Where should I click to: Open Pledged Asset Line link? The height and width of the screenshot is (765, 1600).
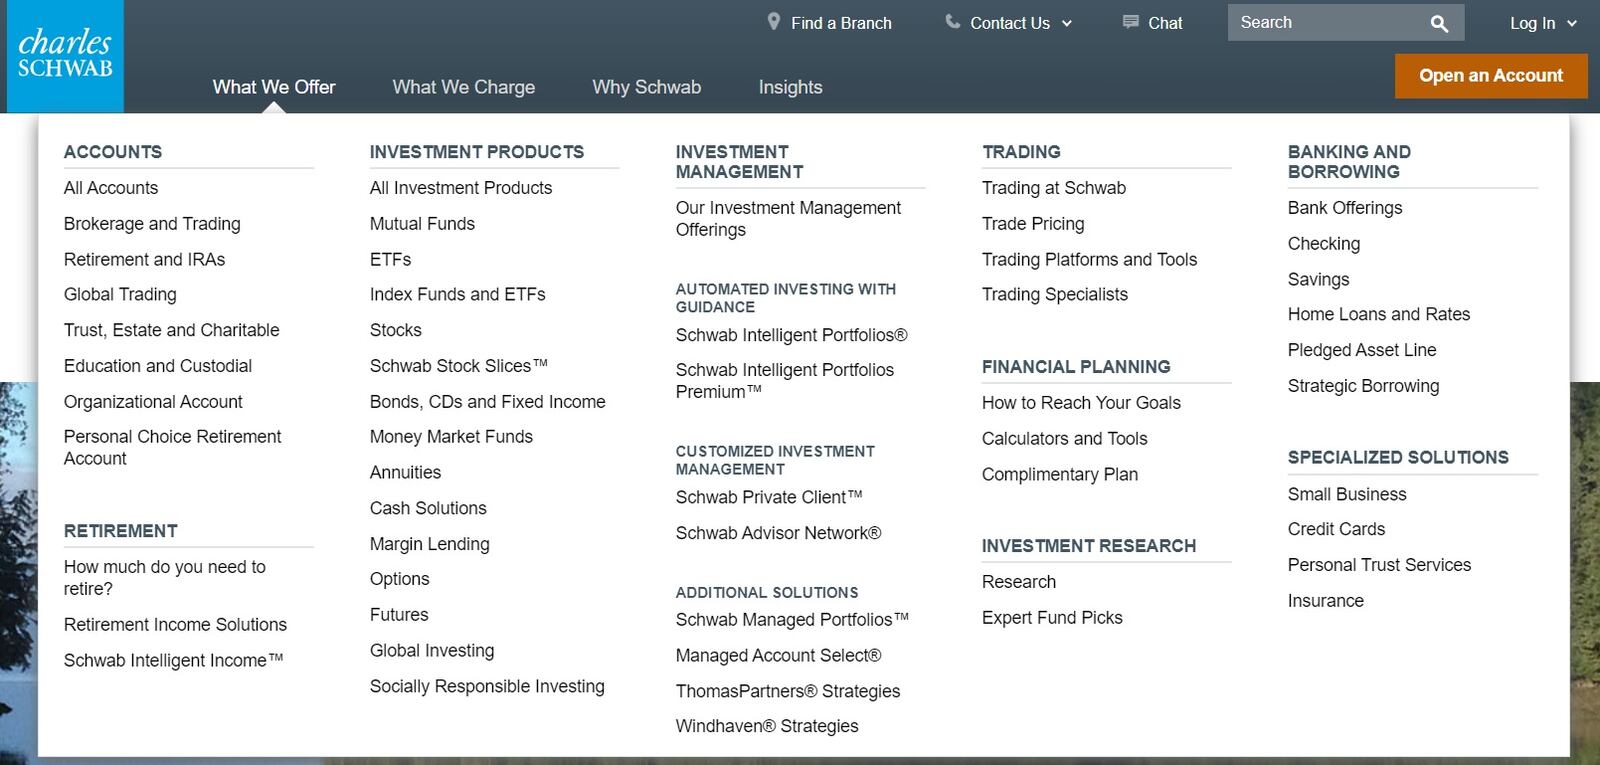(1362, 350)
